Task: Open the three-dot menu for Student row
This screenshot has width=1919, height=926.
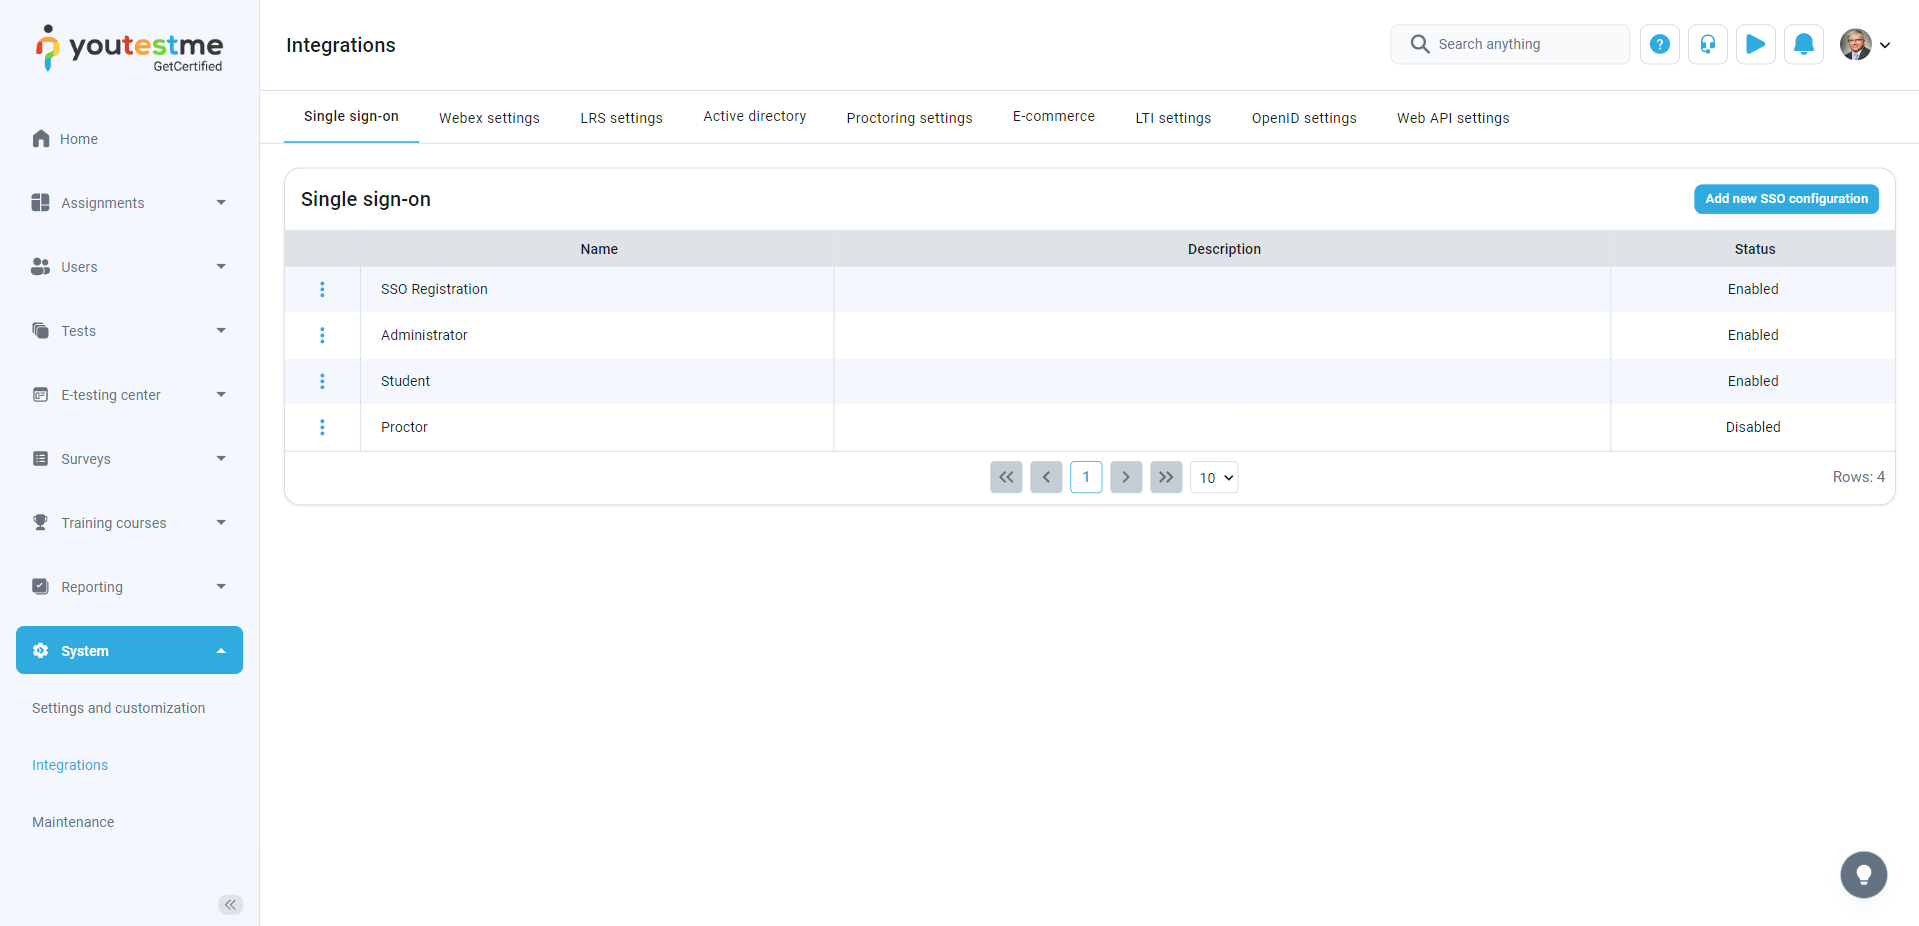Action: [322, 381]
